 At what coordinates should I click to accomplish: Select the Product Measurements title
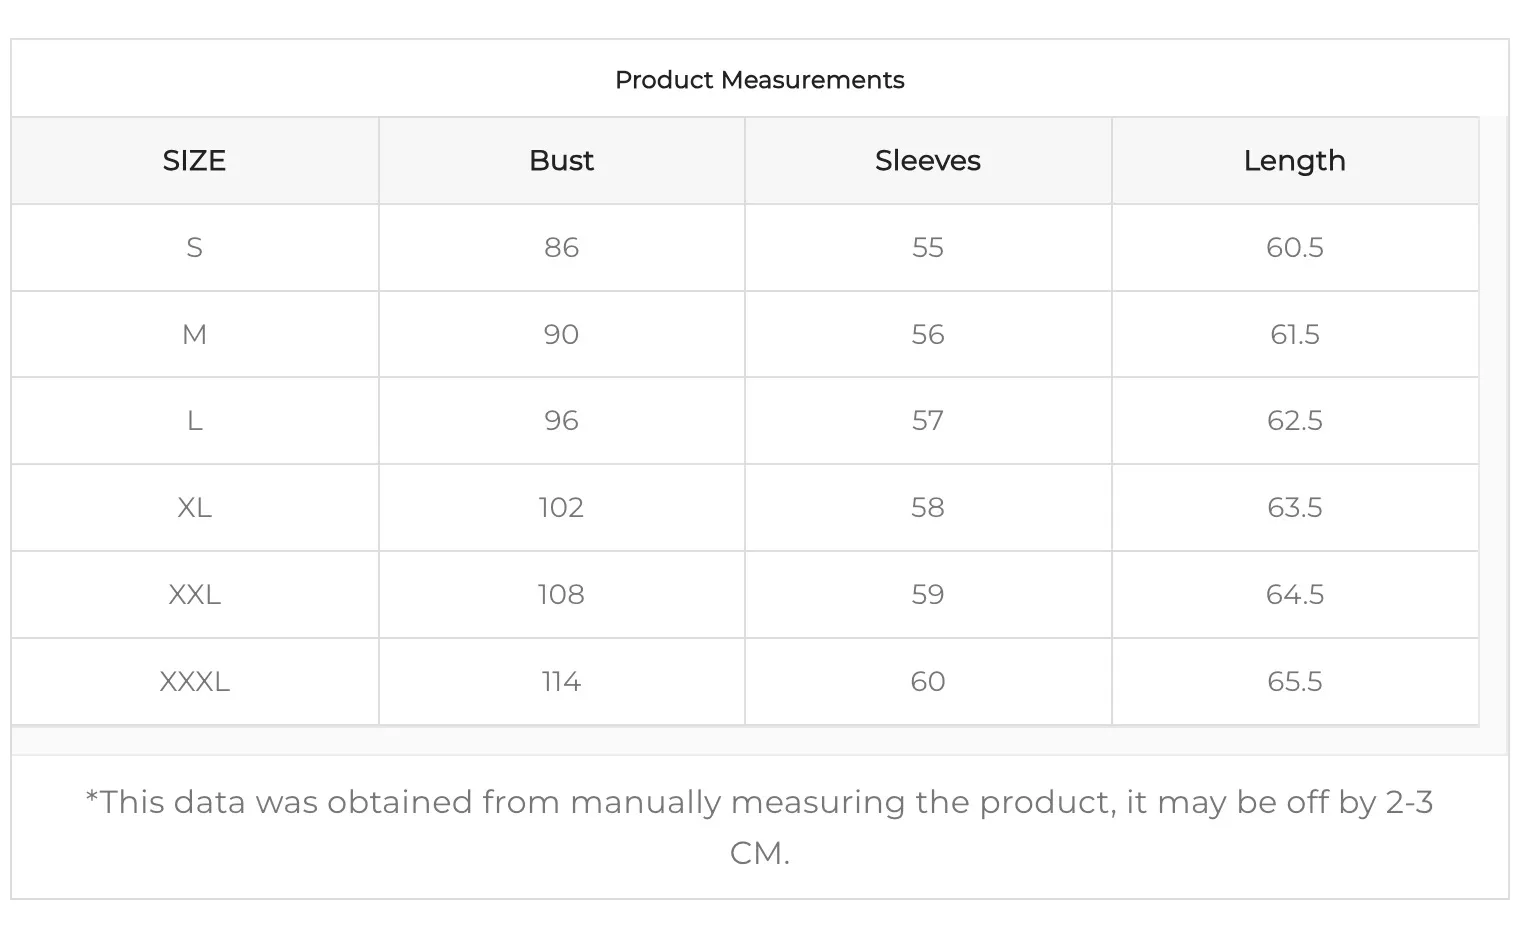coord(759,80)
